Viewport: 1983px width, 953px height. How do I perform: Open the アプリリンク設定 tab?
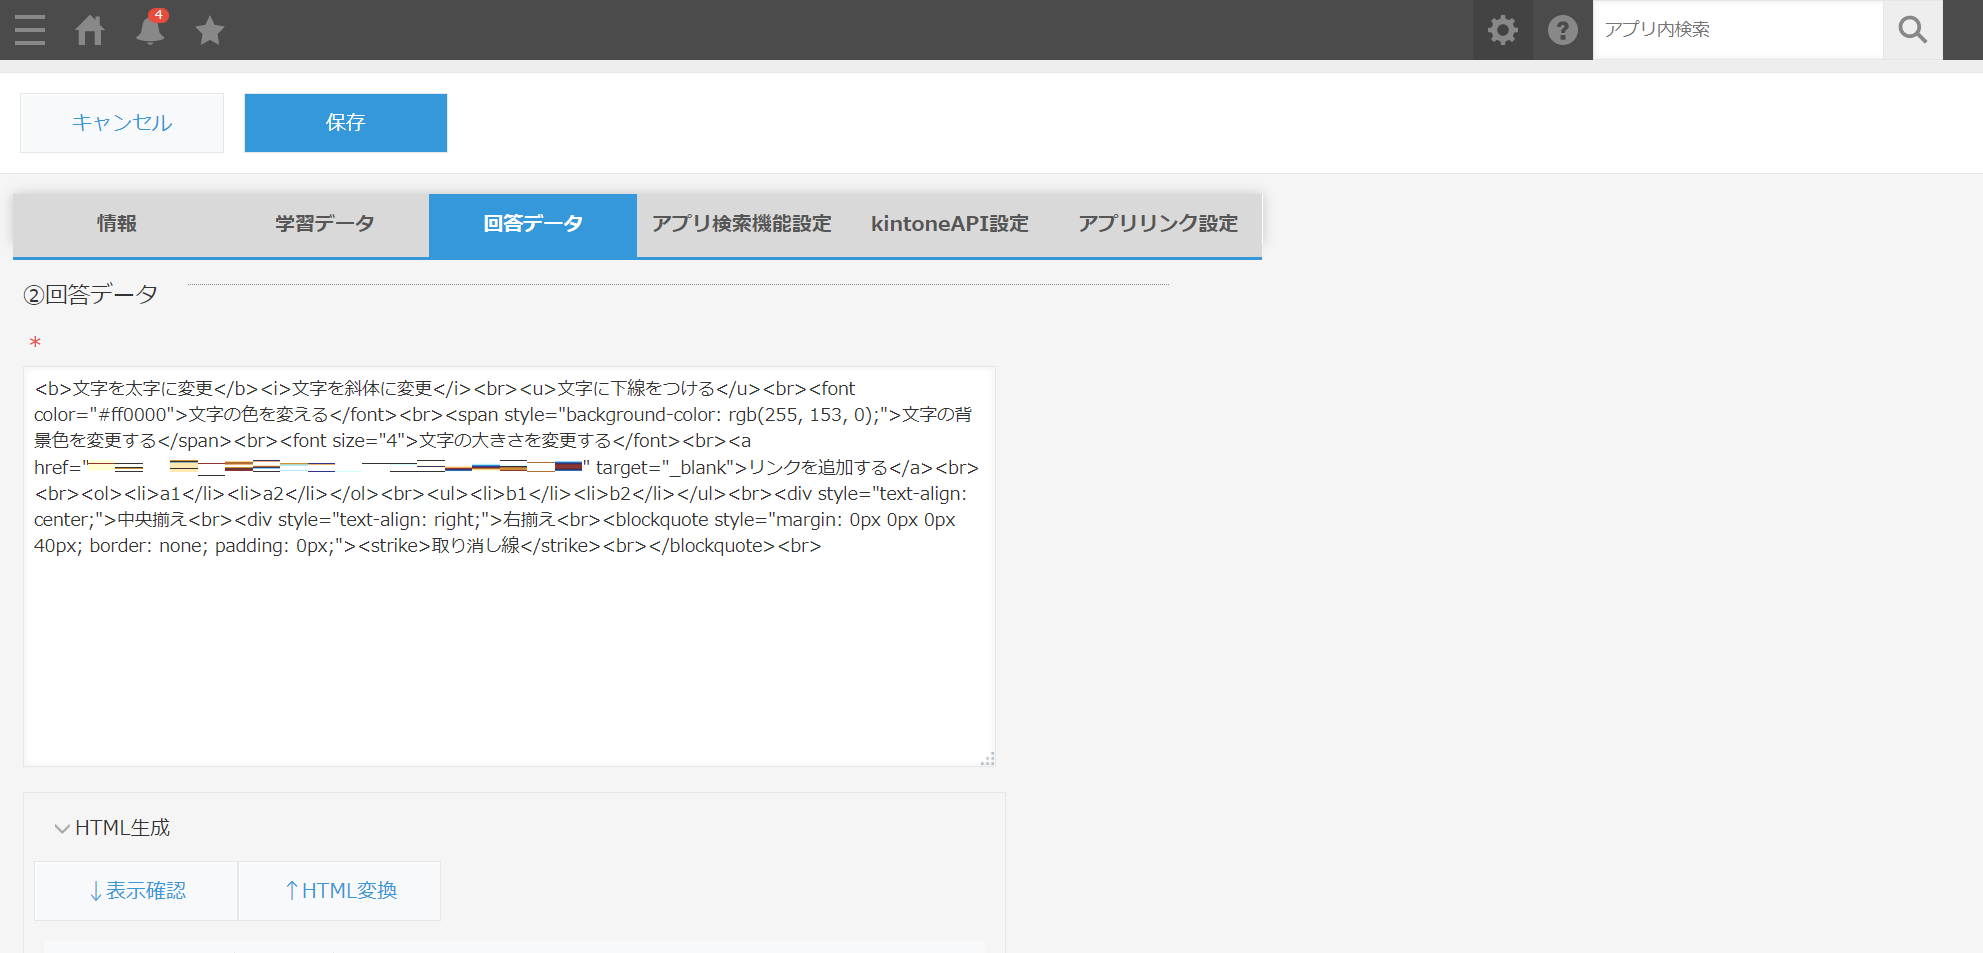1157,224
